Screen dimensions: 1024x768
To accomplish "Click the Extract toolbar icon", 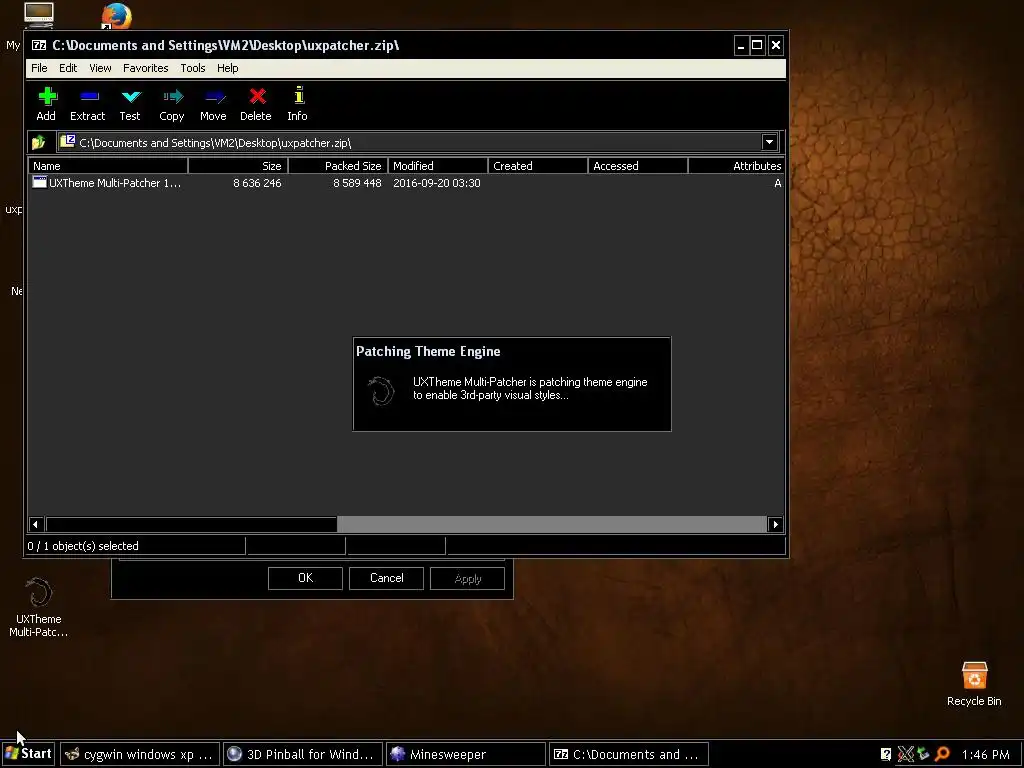I will pos(89,97).
